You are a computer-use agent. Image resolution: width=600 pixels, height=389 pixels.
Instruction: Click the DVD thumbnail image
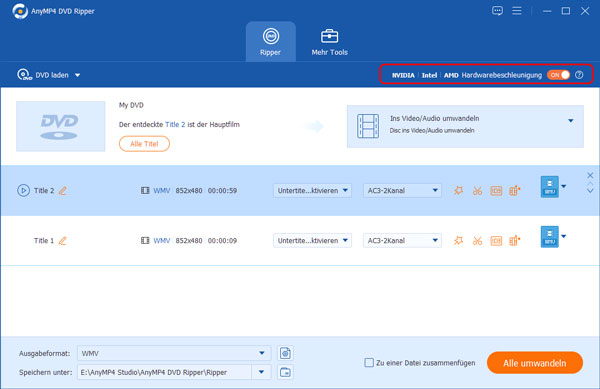(x=60, y=126)
